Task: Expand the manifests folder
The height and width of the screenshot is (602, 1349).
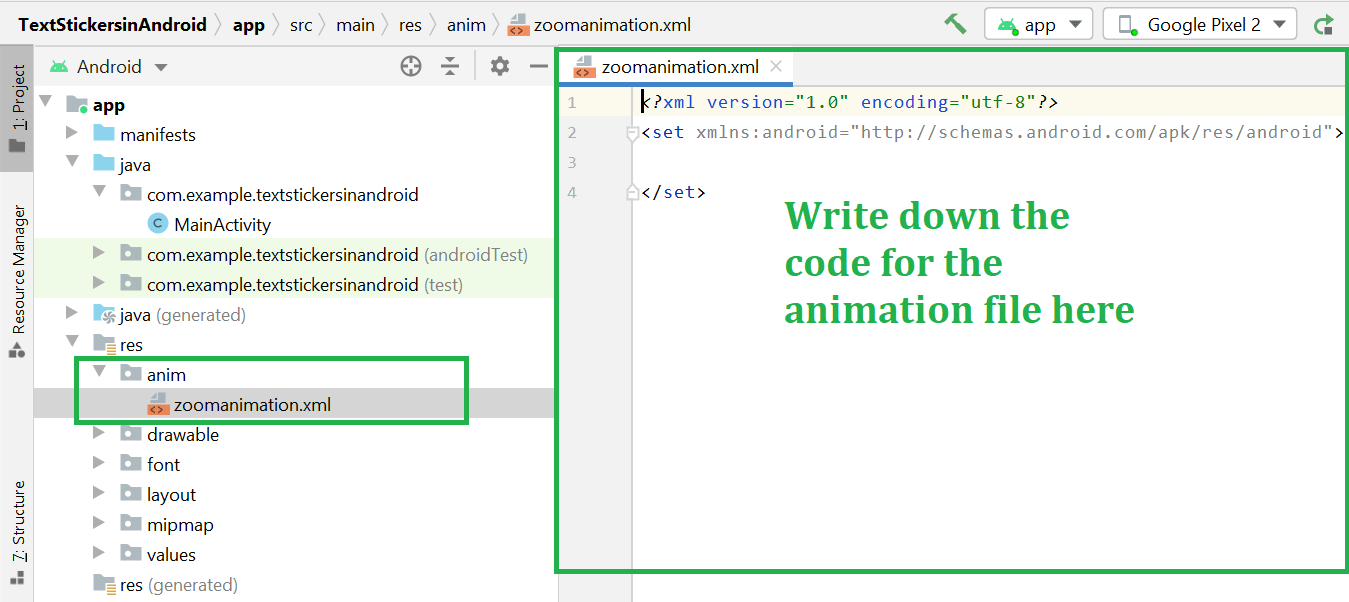Action: (71, 134)
